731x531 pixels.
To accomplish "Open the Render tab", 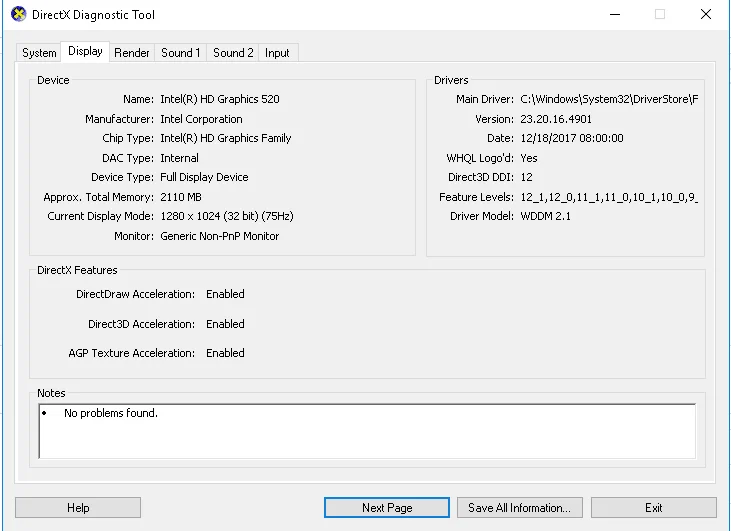I will 132,53.
